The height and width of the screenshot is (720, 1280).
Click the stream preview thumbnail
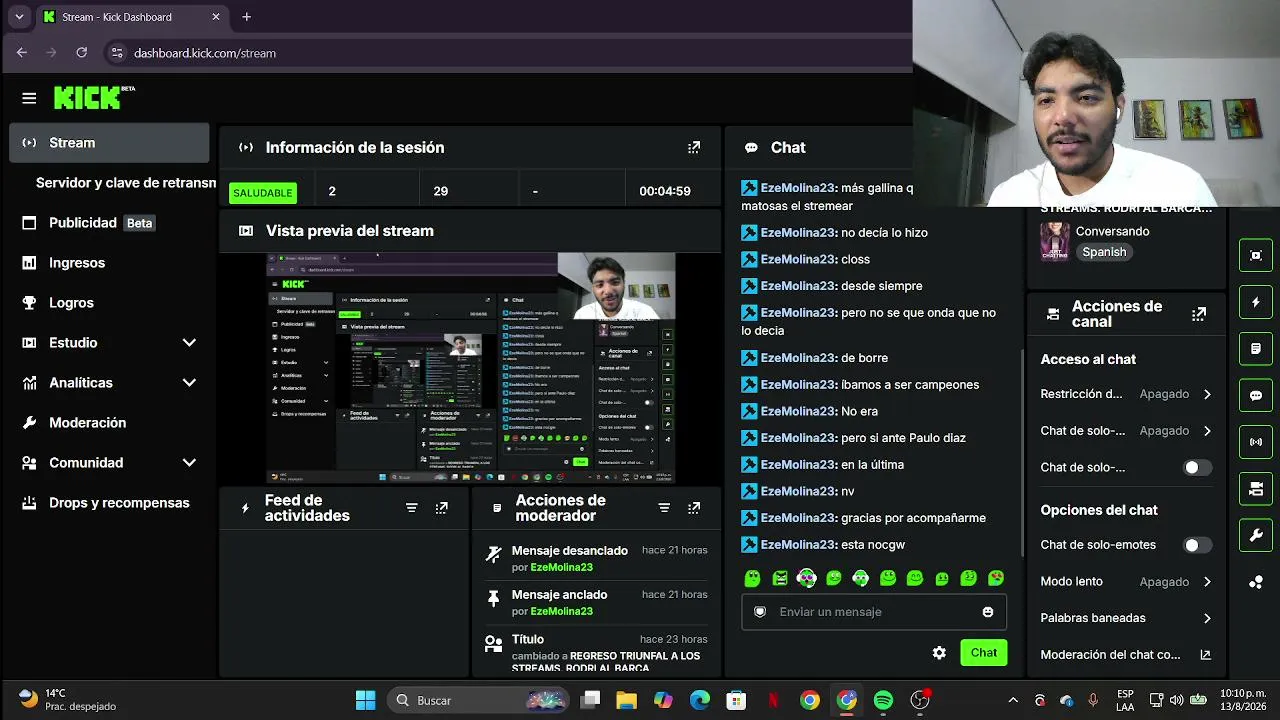click(x=471, y=368)
